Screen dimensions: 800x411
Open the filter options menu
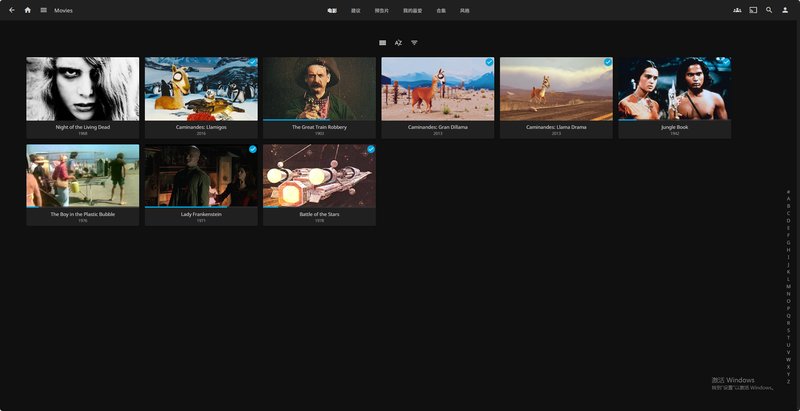(x=414, y=43)
